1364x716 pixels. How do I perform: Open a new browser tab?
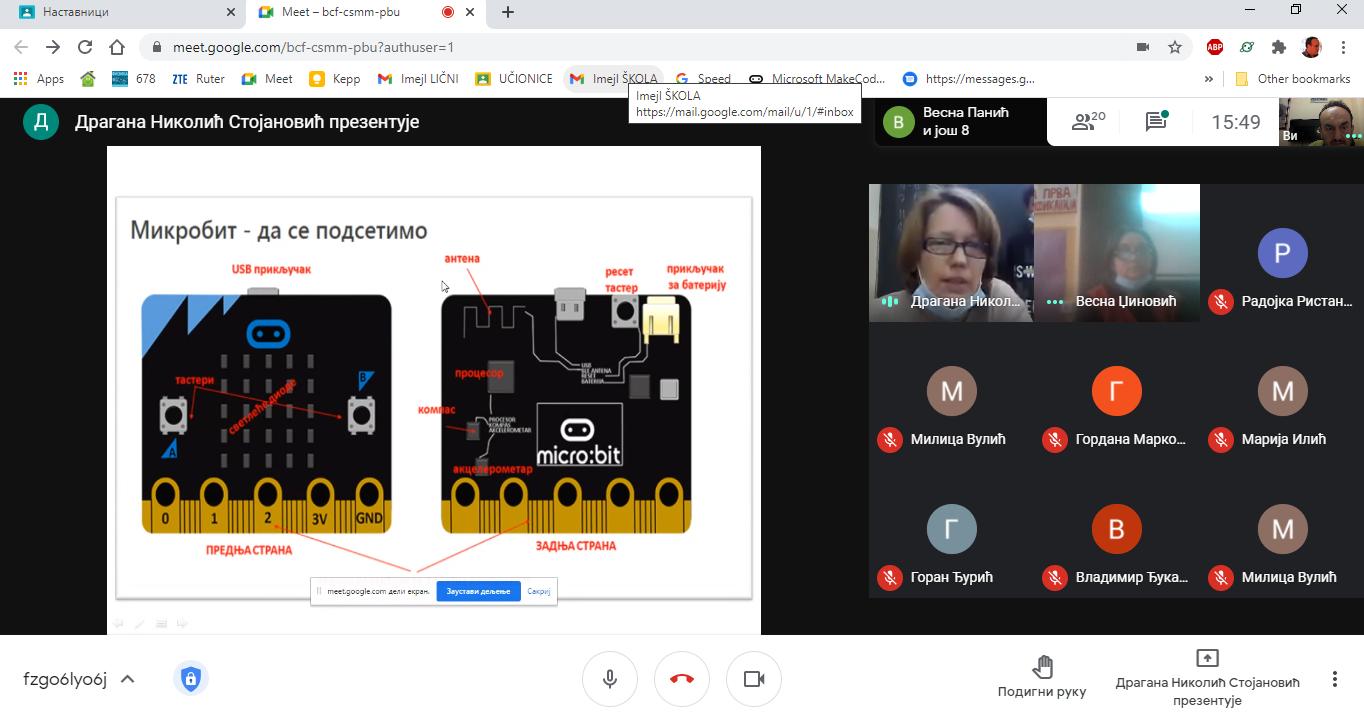(x=508, y=12)
